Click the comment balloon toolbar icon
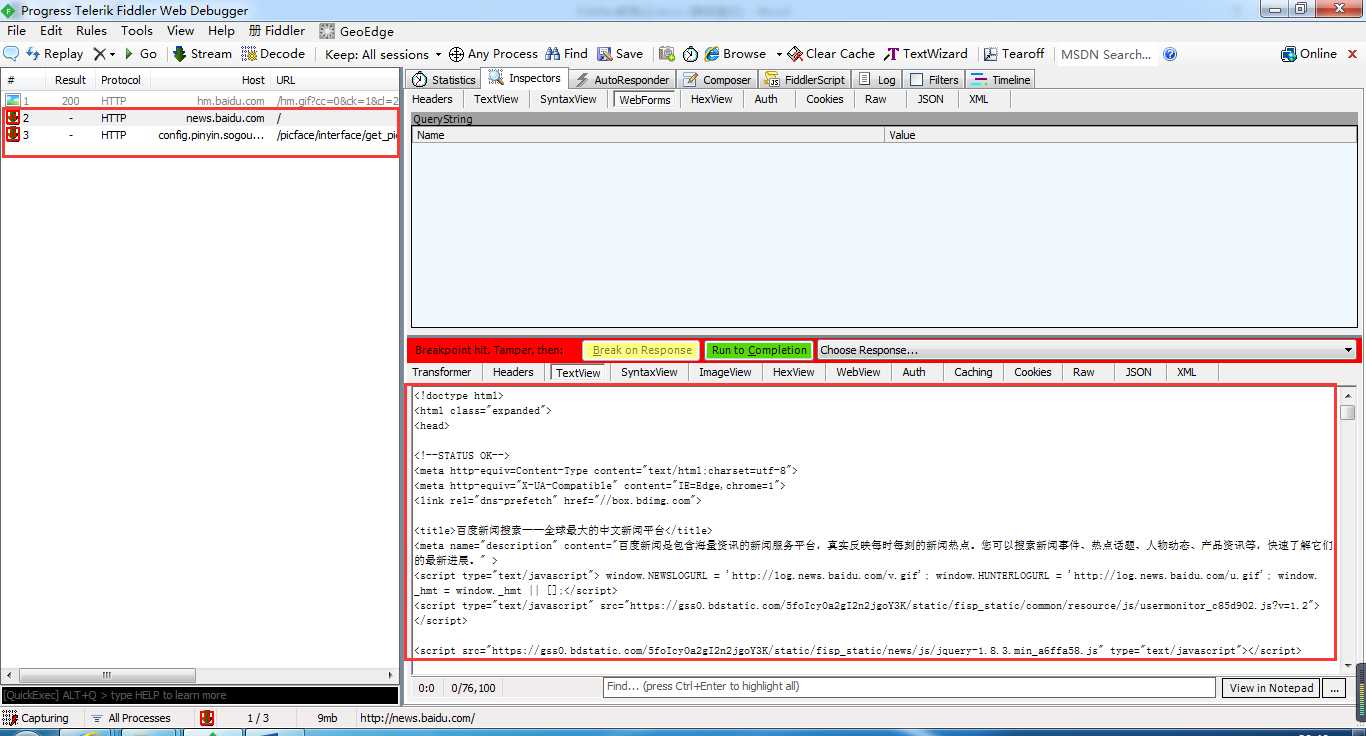This screenshot has width=1366, height=736. point(11,54)
